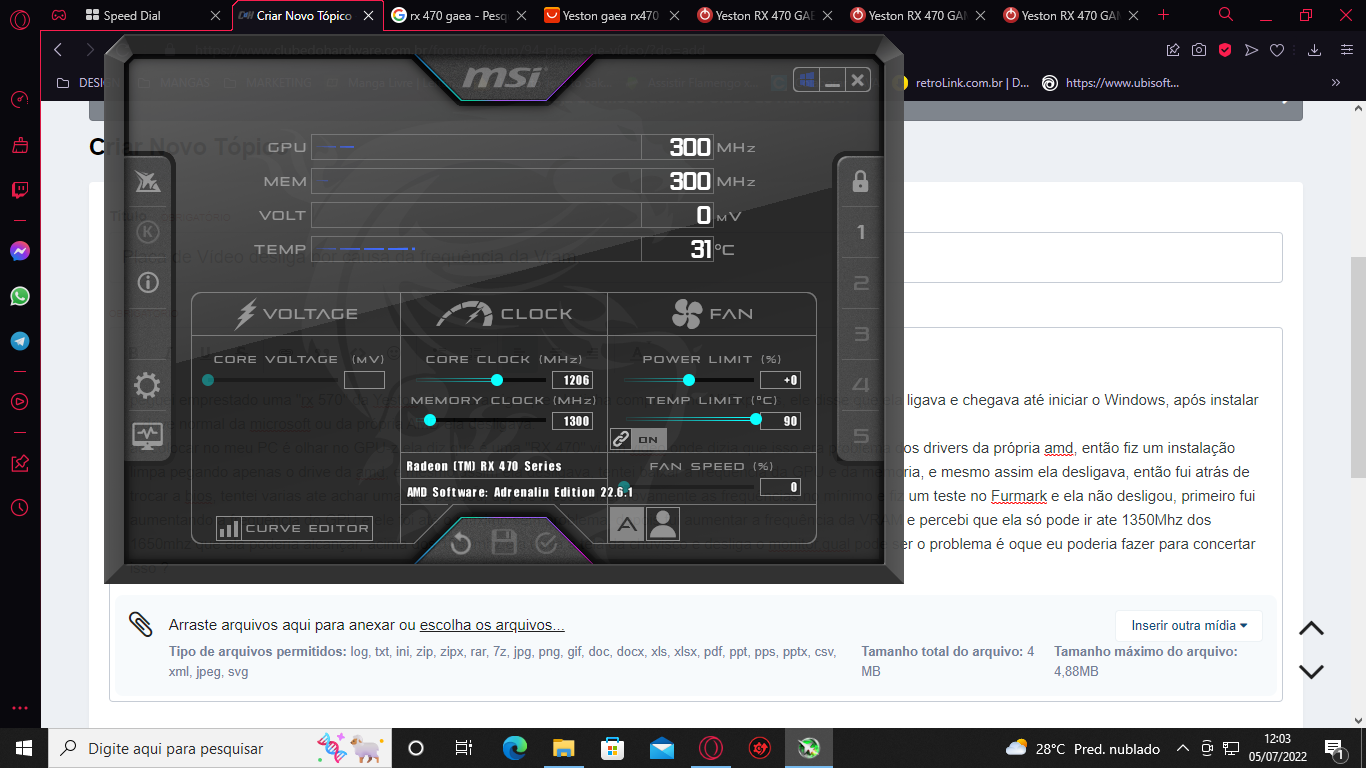Open File Explorer from the taskbar
This screenshot has height=768, width=1366.
[564, 748]
